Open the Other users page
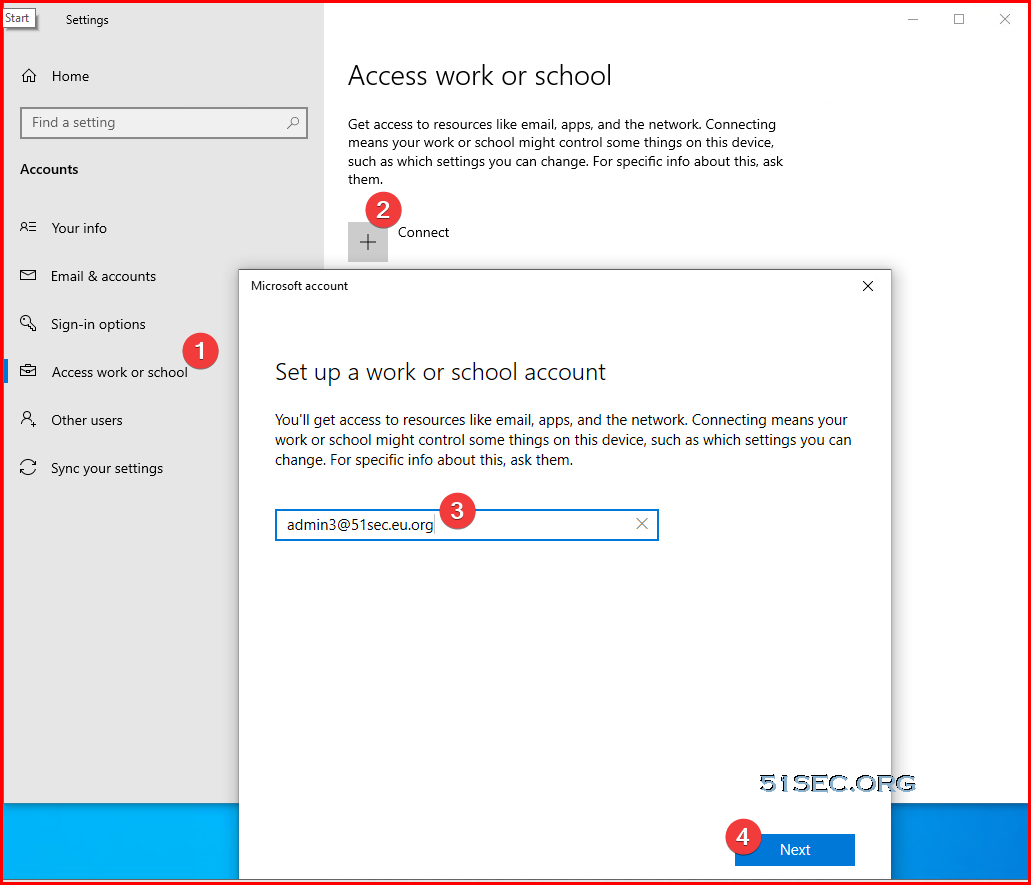This screenshot has height=885, width=1031. coord(87,420)
